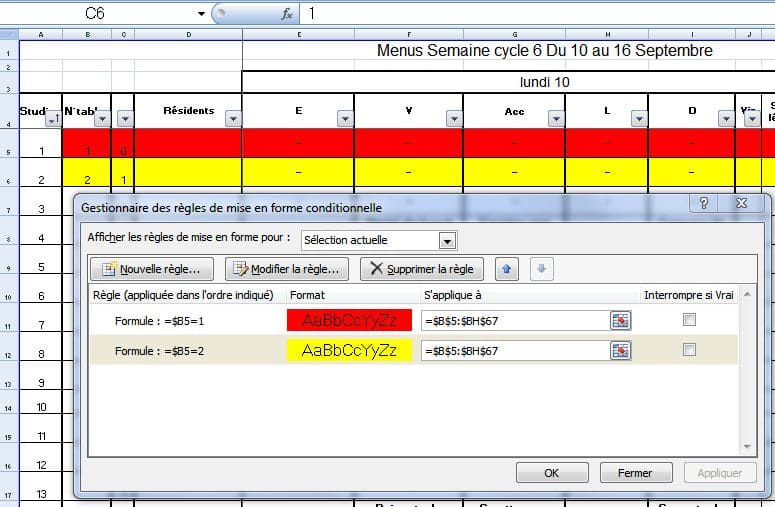Click range selector icon for second rule
Image resolution: width=775 pixels, height=507 pixels.
(x=621, y=351)
